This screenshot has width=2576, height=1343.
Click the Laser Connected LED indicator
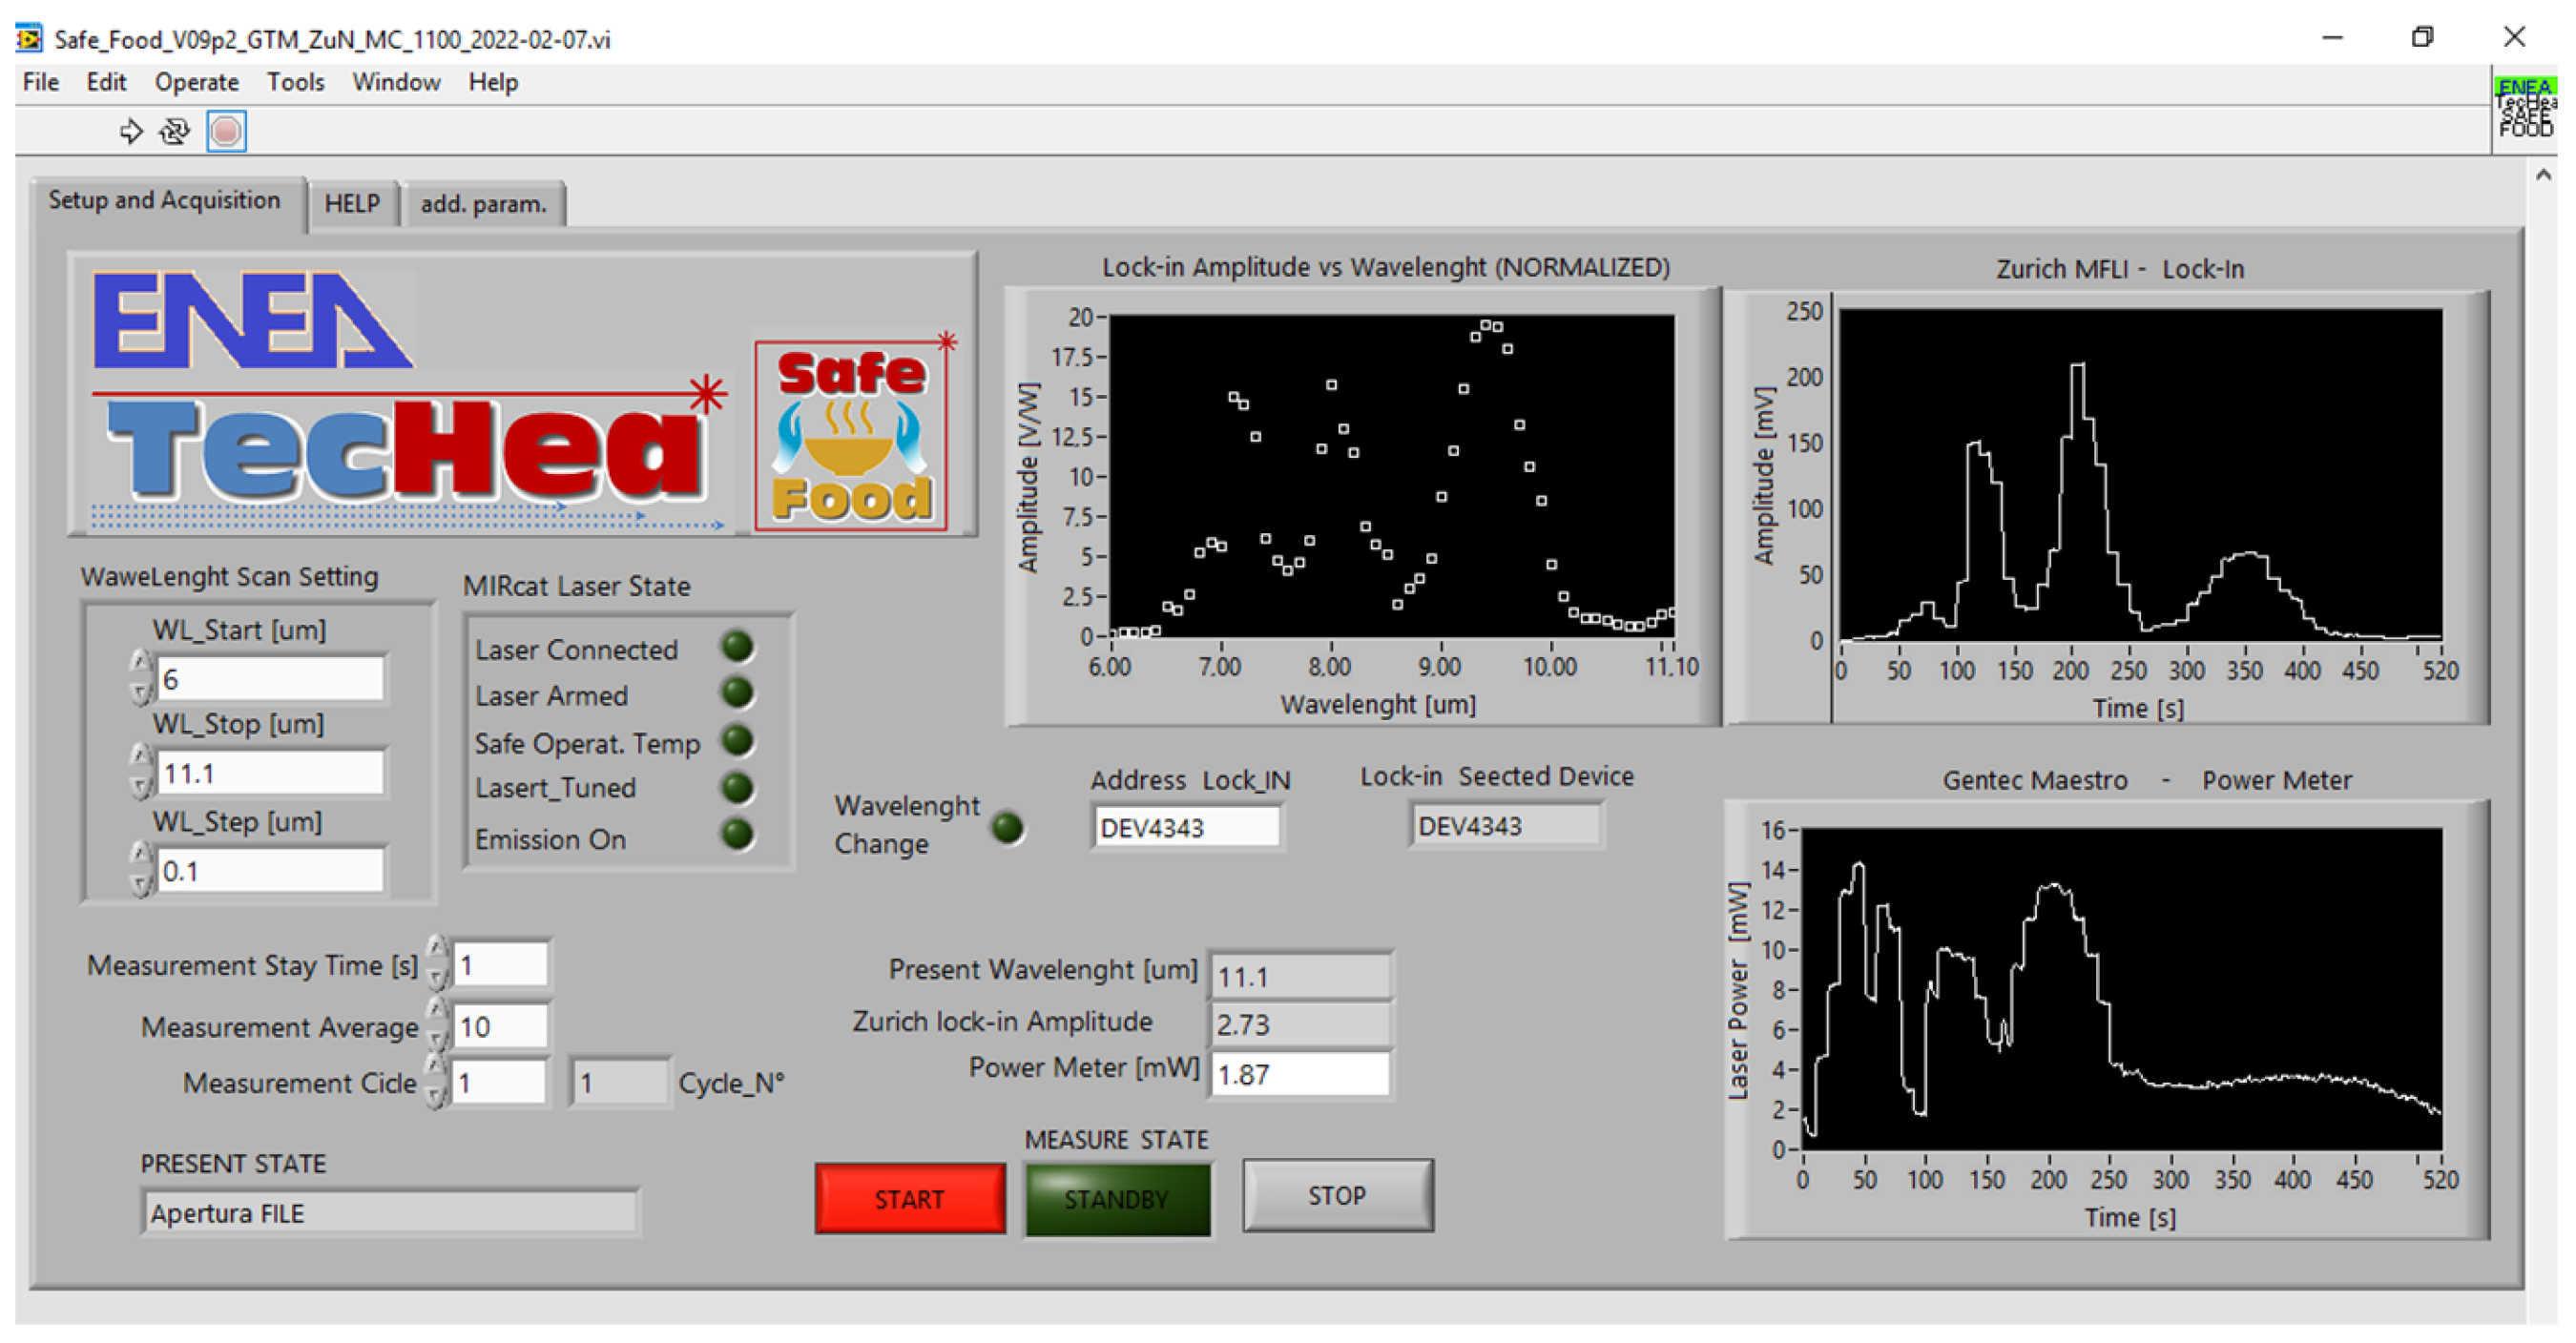pos(737,647)
